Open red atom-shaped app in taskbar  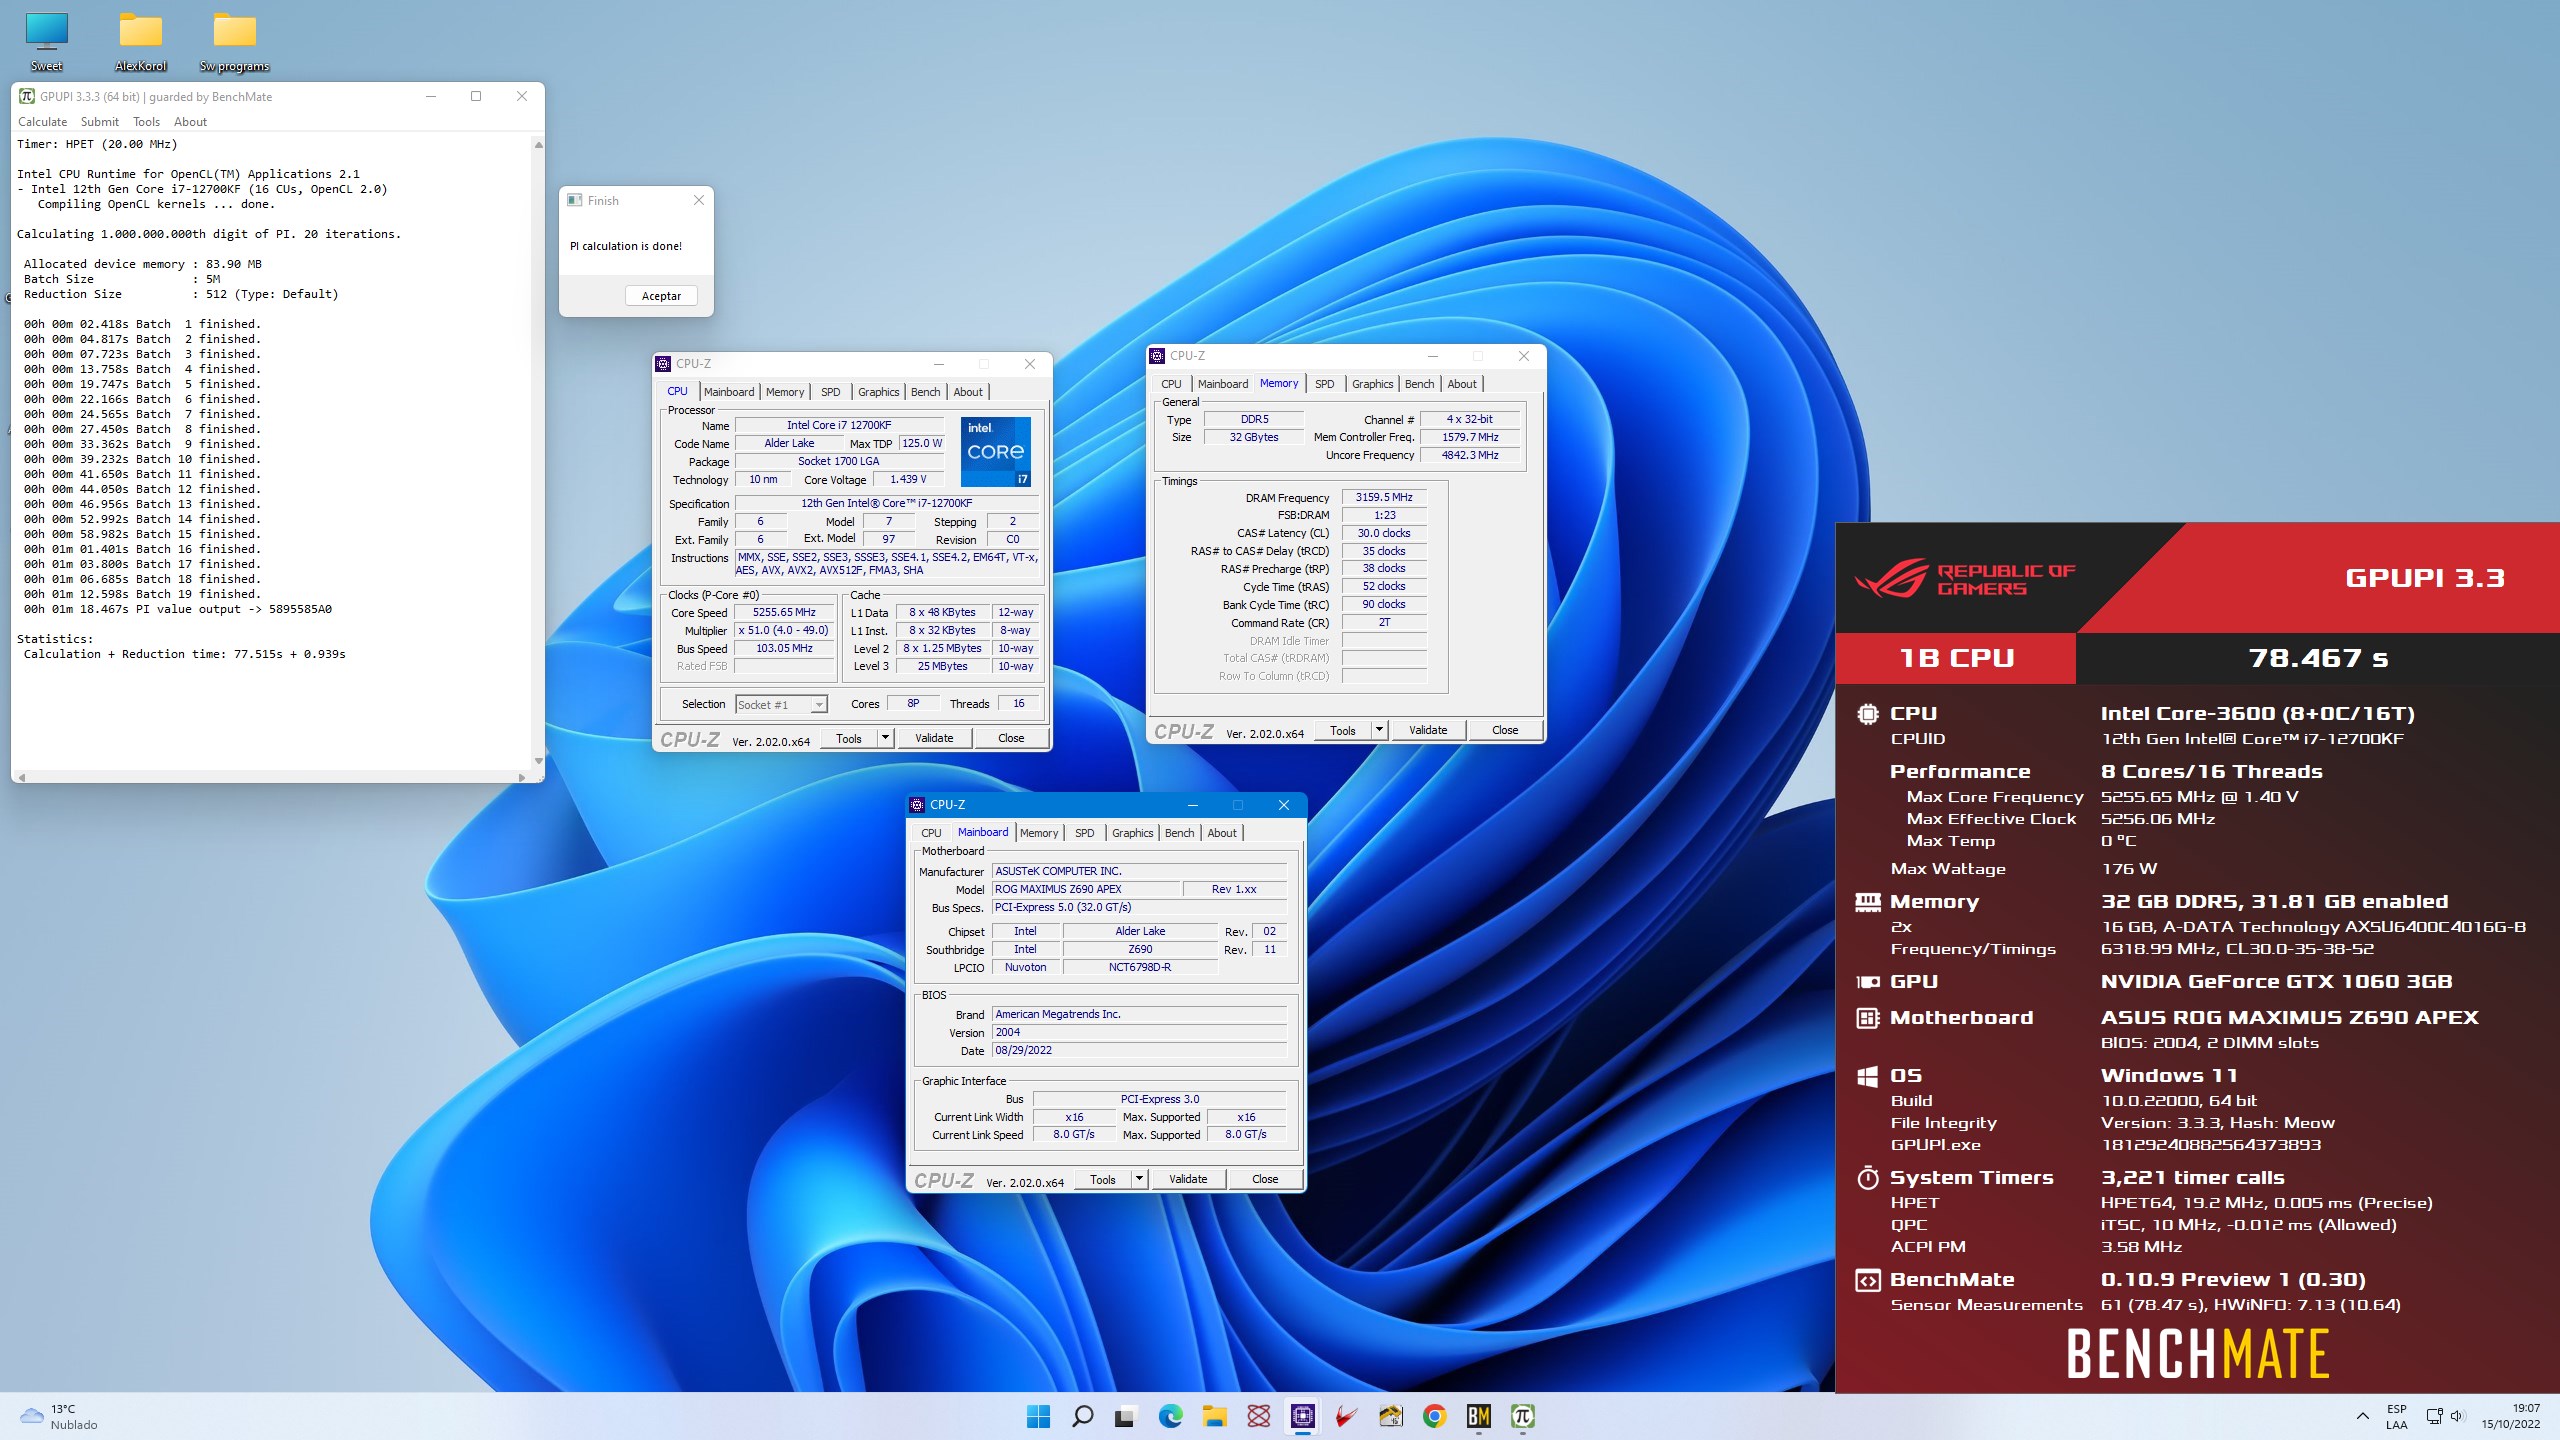[x=1258, y=1416]
